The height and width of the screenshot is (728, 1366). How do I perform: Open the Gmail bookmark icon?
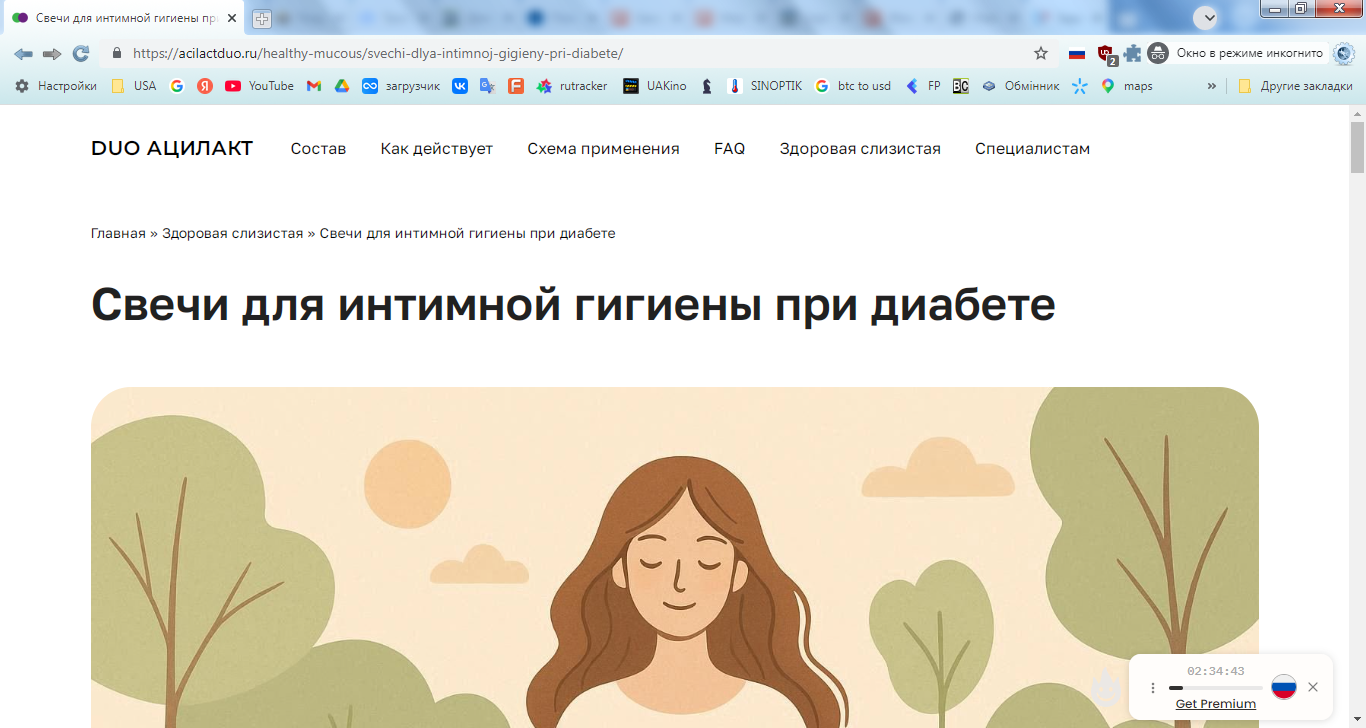pos(314,86)
